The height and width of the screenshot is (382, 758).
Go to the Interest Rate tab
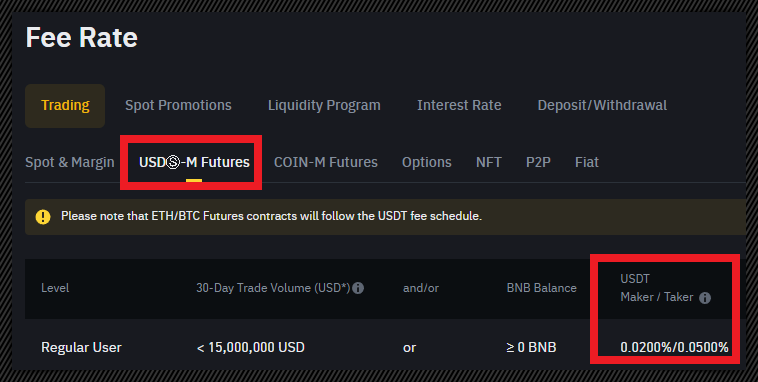(459, 105)
